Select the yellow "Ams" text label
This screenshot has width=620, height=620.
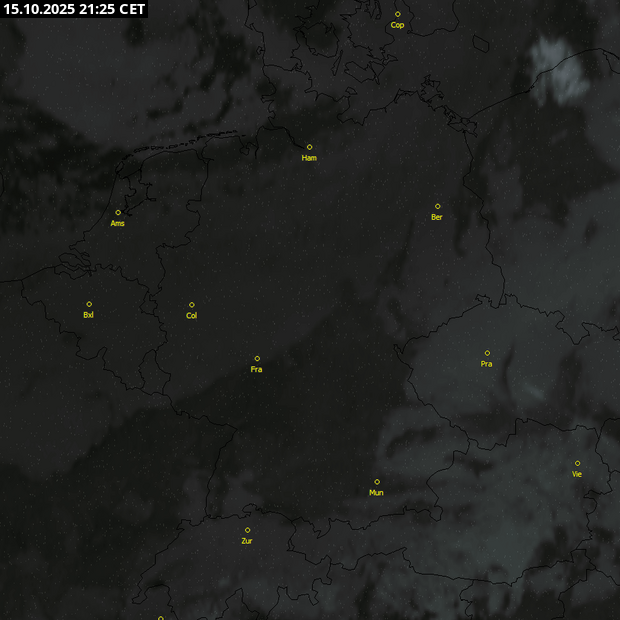point(118,223)
